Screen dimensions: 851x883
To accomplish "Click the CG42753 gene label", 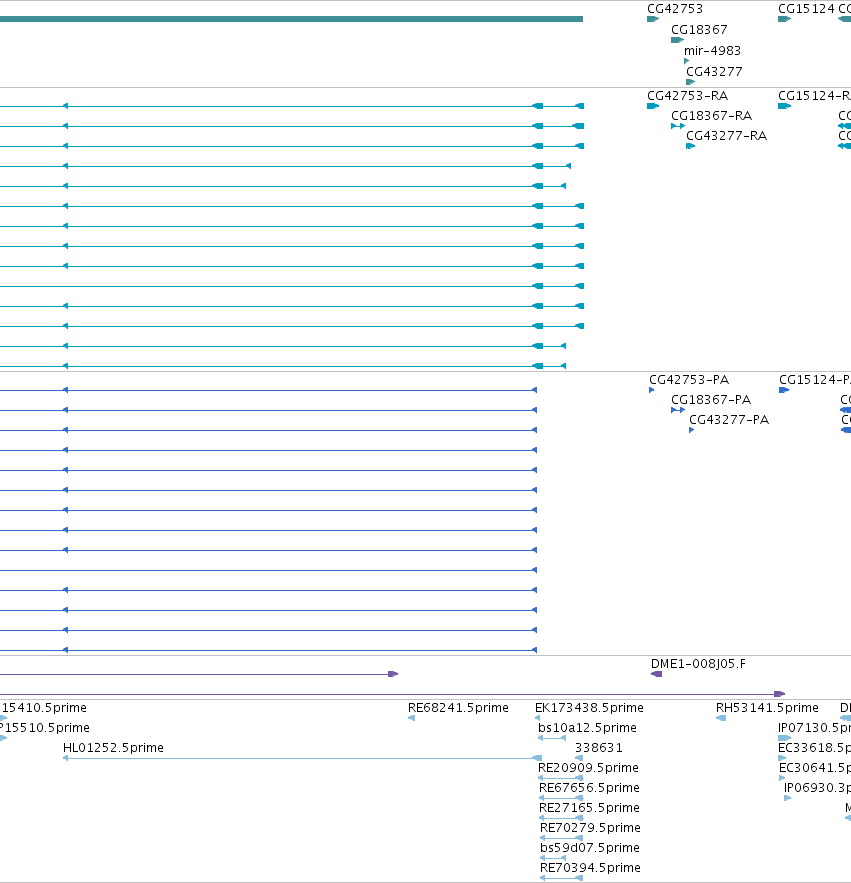I will [675, 9].
